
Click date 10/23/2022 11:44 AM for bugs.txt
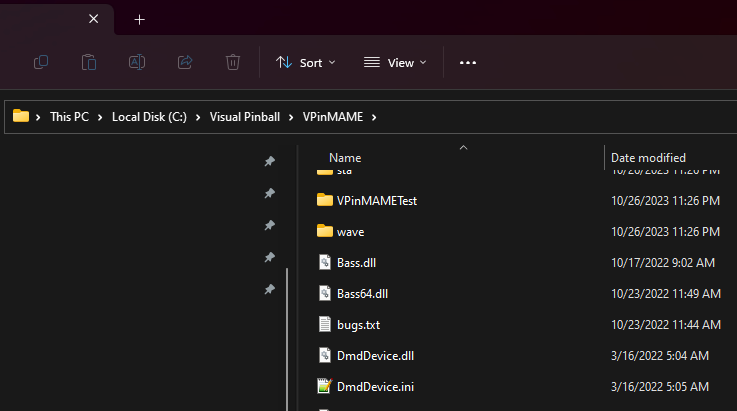pos(666,325)
